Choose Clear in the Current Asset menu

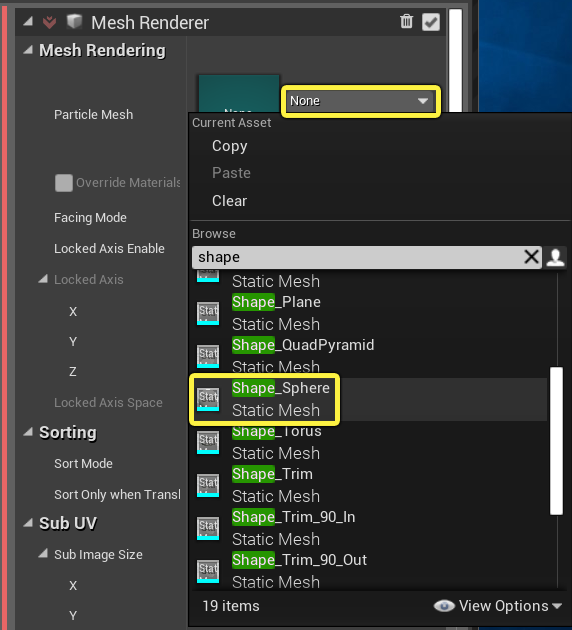(229, 200)
